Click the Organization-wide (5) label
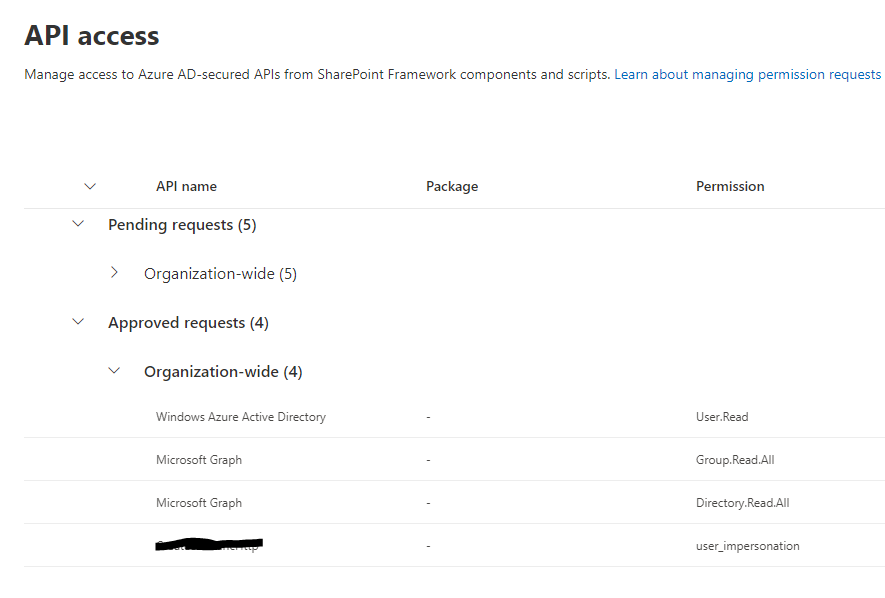This screenshot has height=598, width=885. tap(220, 272)
